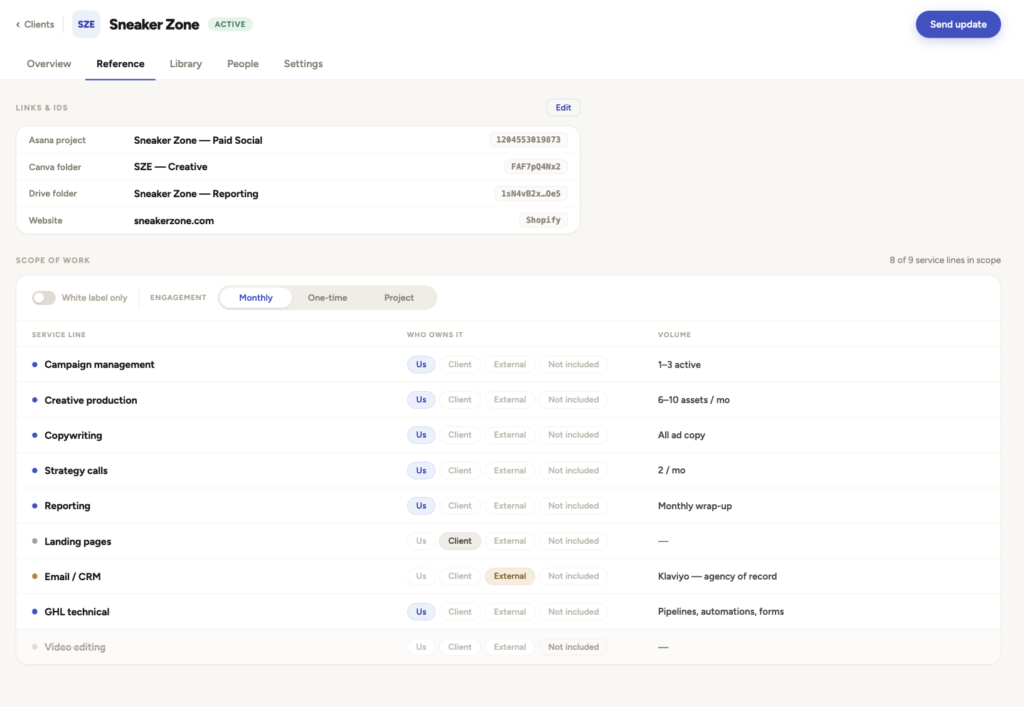Screen dimensions: 1024x707
Task: Set Campaign management to Not included
Action: [x=573, y=364]
